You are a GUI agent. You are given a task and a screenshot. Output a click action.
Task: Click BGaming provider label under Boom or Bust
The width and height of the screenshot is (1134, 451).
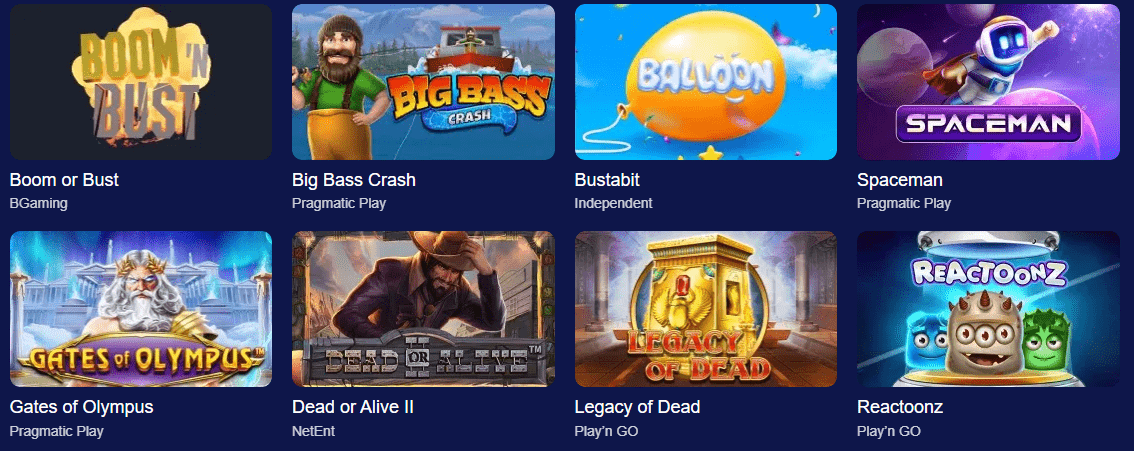pyautogui.click(x=39, y=204)
